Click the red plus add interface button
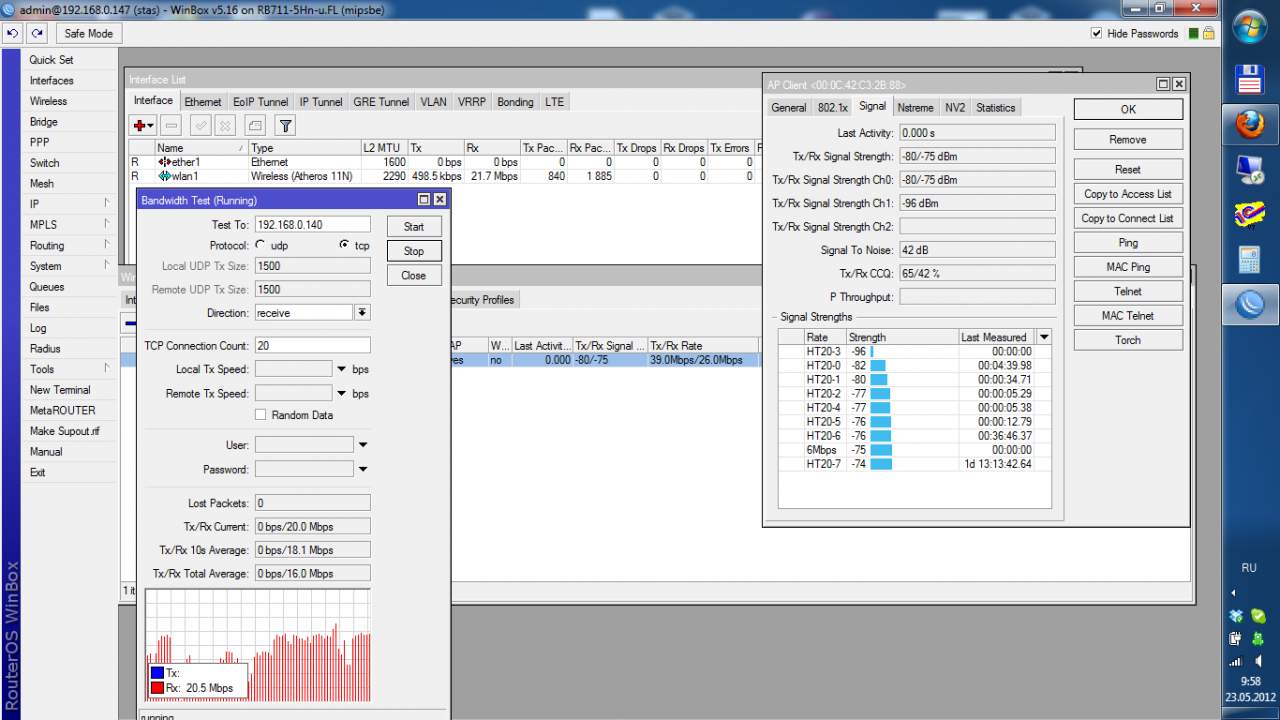The height and width of the screenshot is (720, 1280). 139,125
